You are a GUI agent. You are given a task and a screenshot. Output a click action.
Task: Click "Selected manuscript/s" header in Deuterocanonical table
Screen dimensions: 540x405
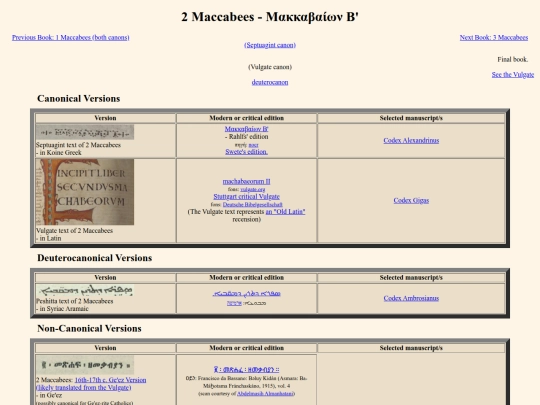tap(411, 278)
